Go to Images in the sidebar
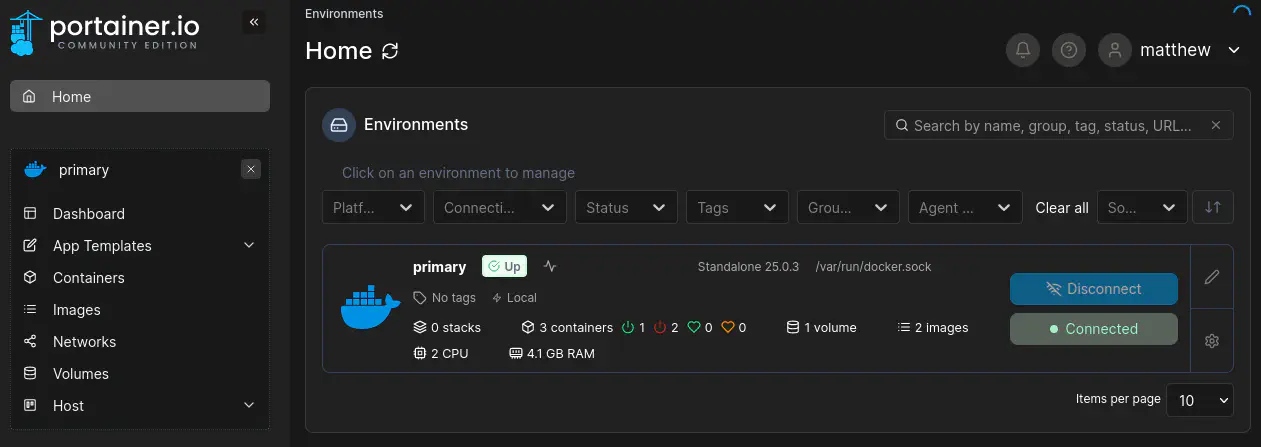 tap(76, 310)
